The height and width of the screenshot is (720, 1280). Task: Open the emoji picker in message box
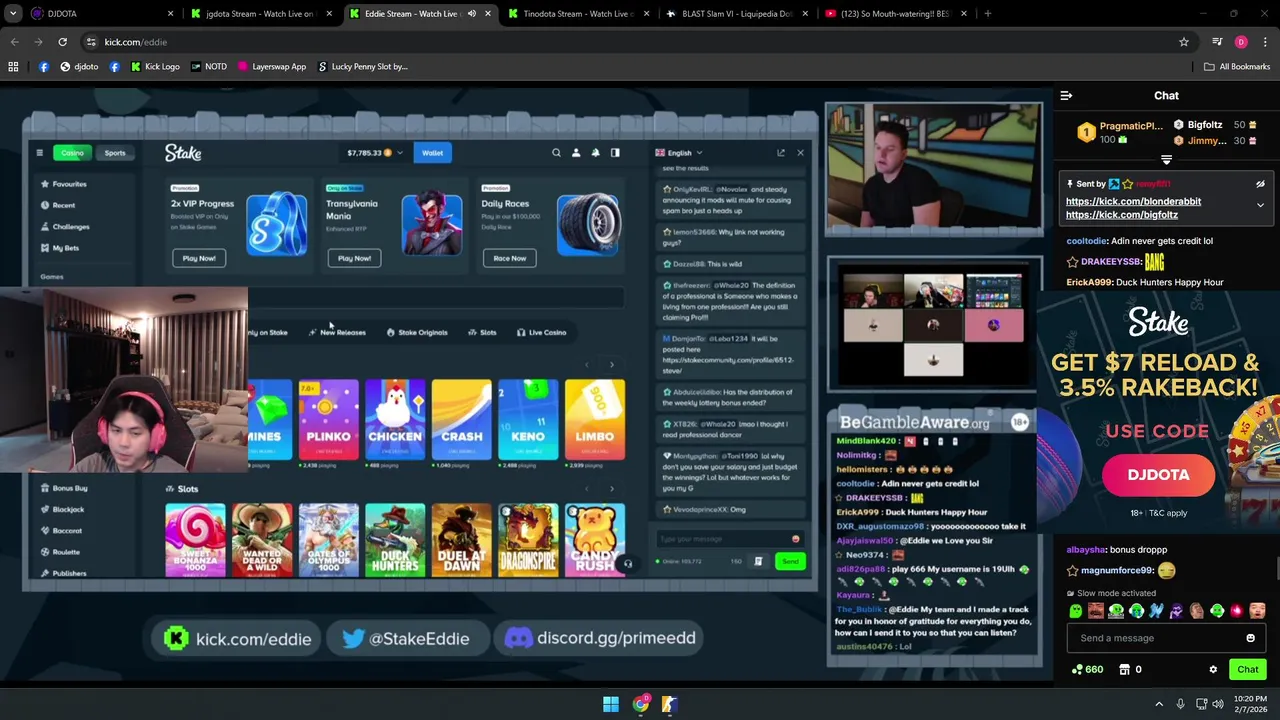(1250, 638)
